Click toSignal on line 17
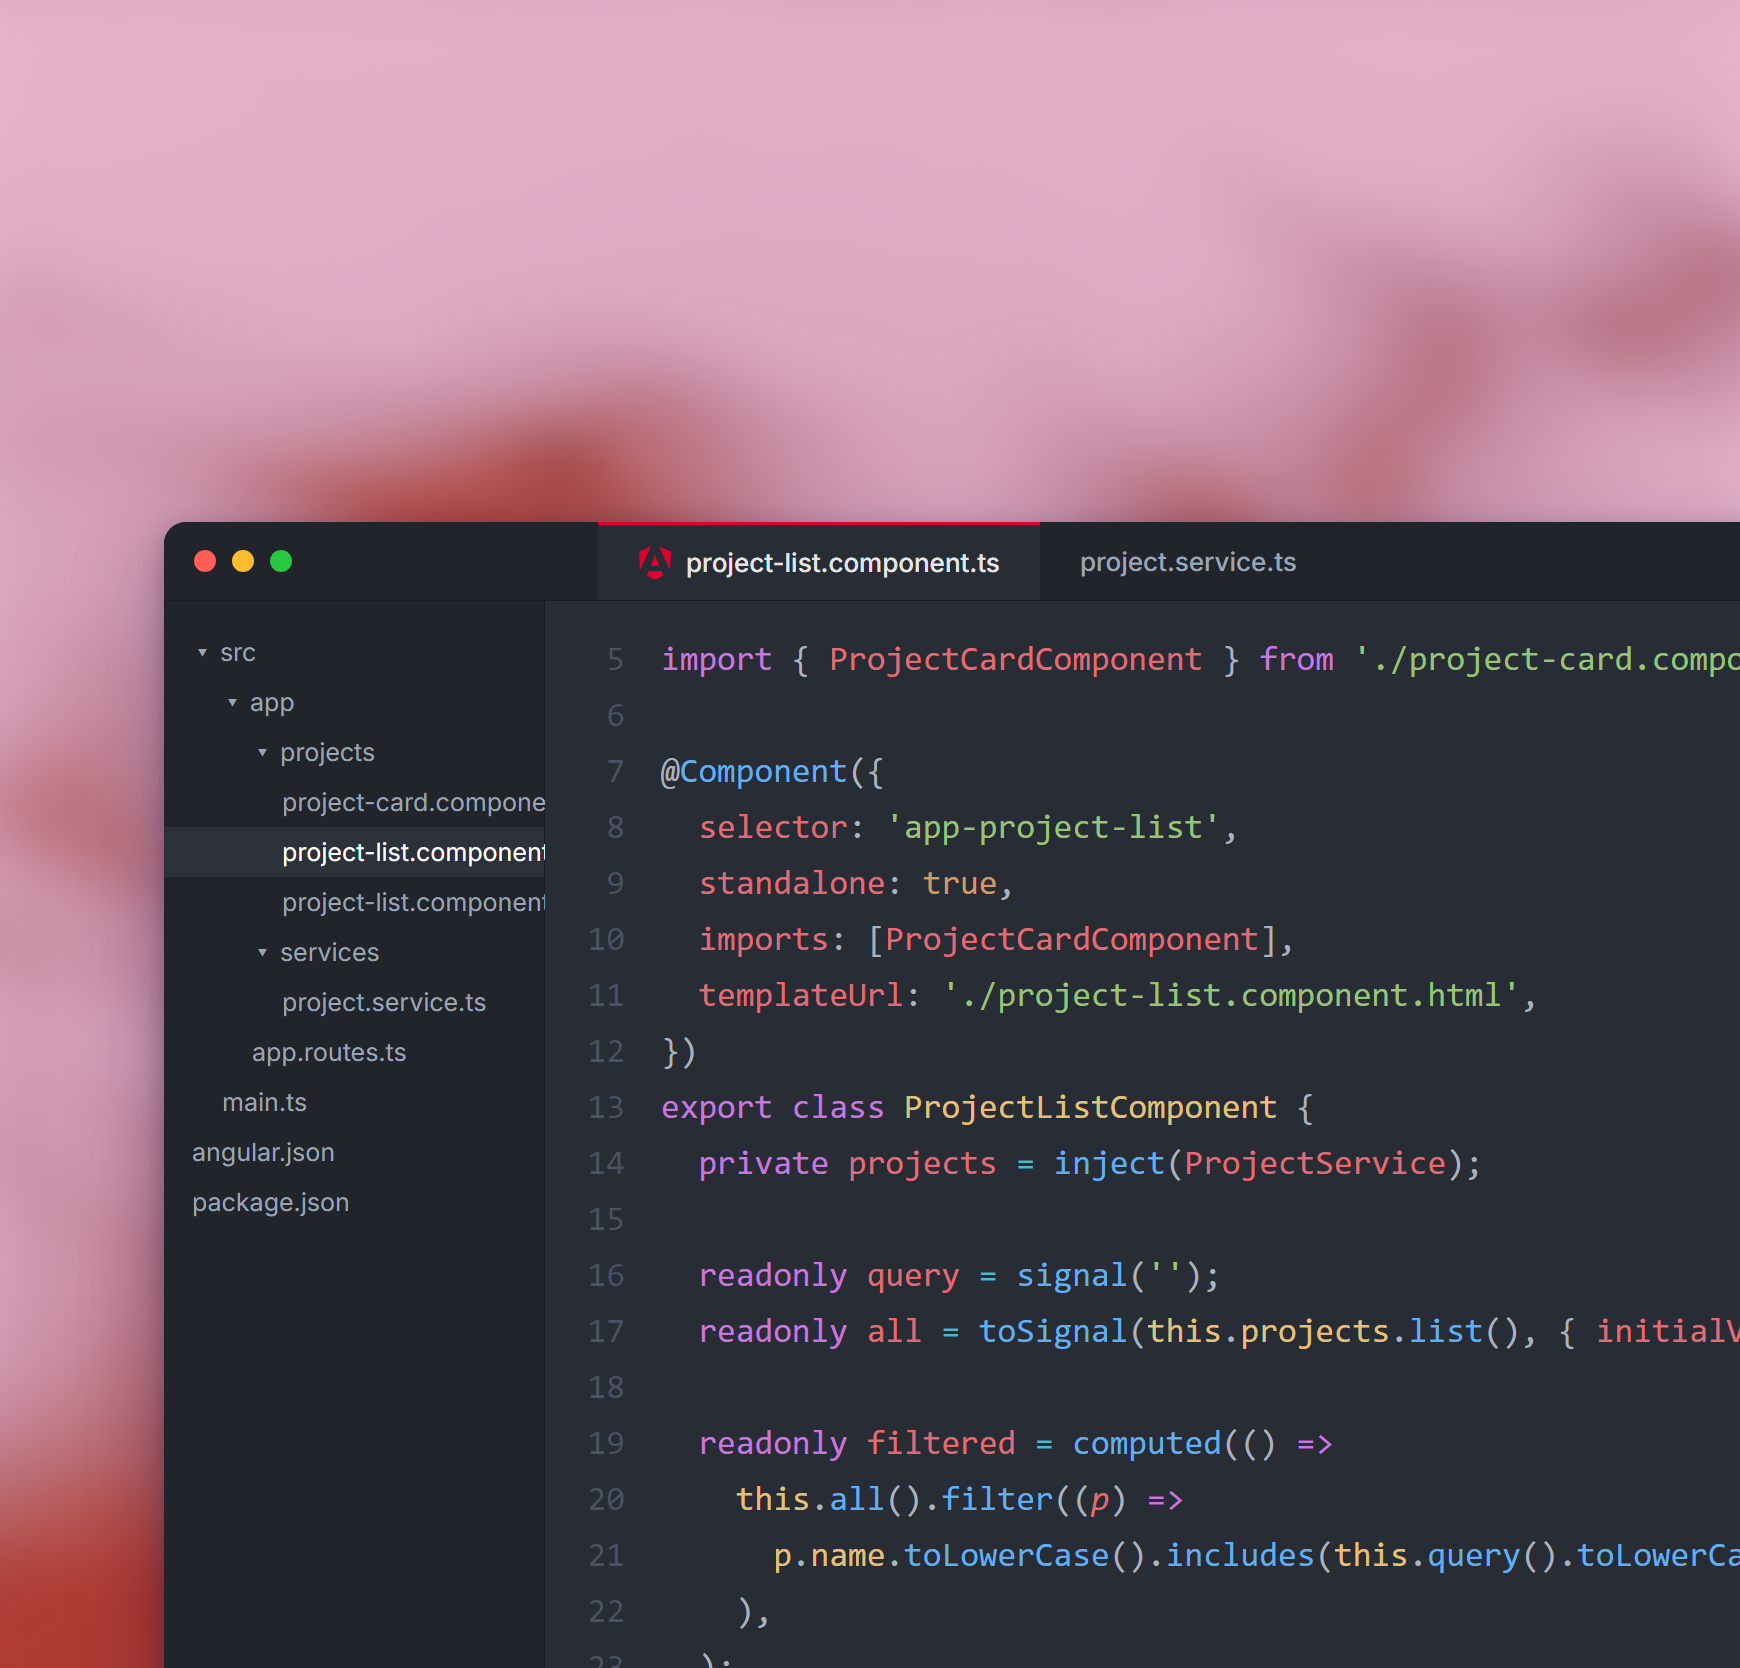 [x=1053, y=1331]
